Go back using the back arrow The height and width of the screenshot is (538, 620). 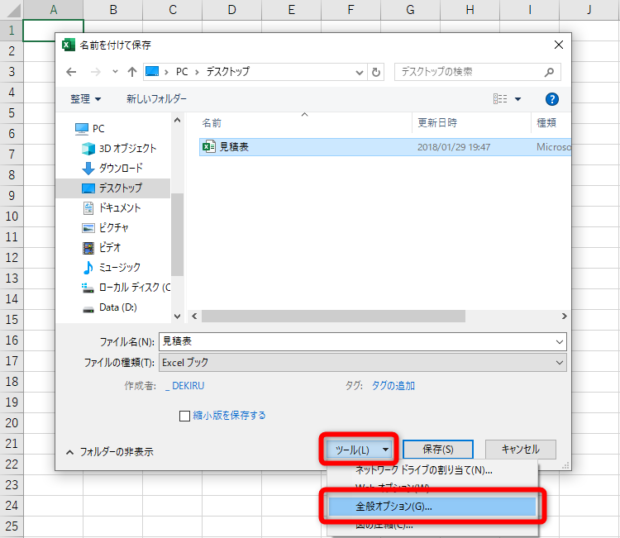point(71,72)
